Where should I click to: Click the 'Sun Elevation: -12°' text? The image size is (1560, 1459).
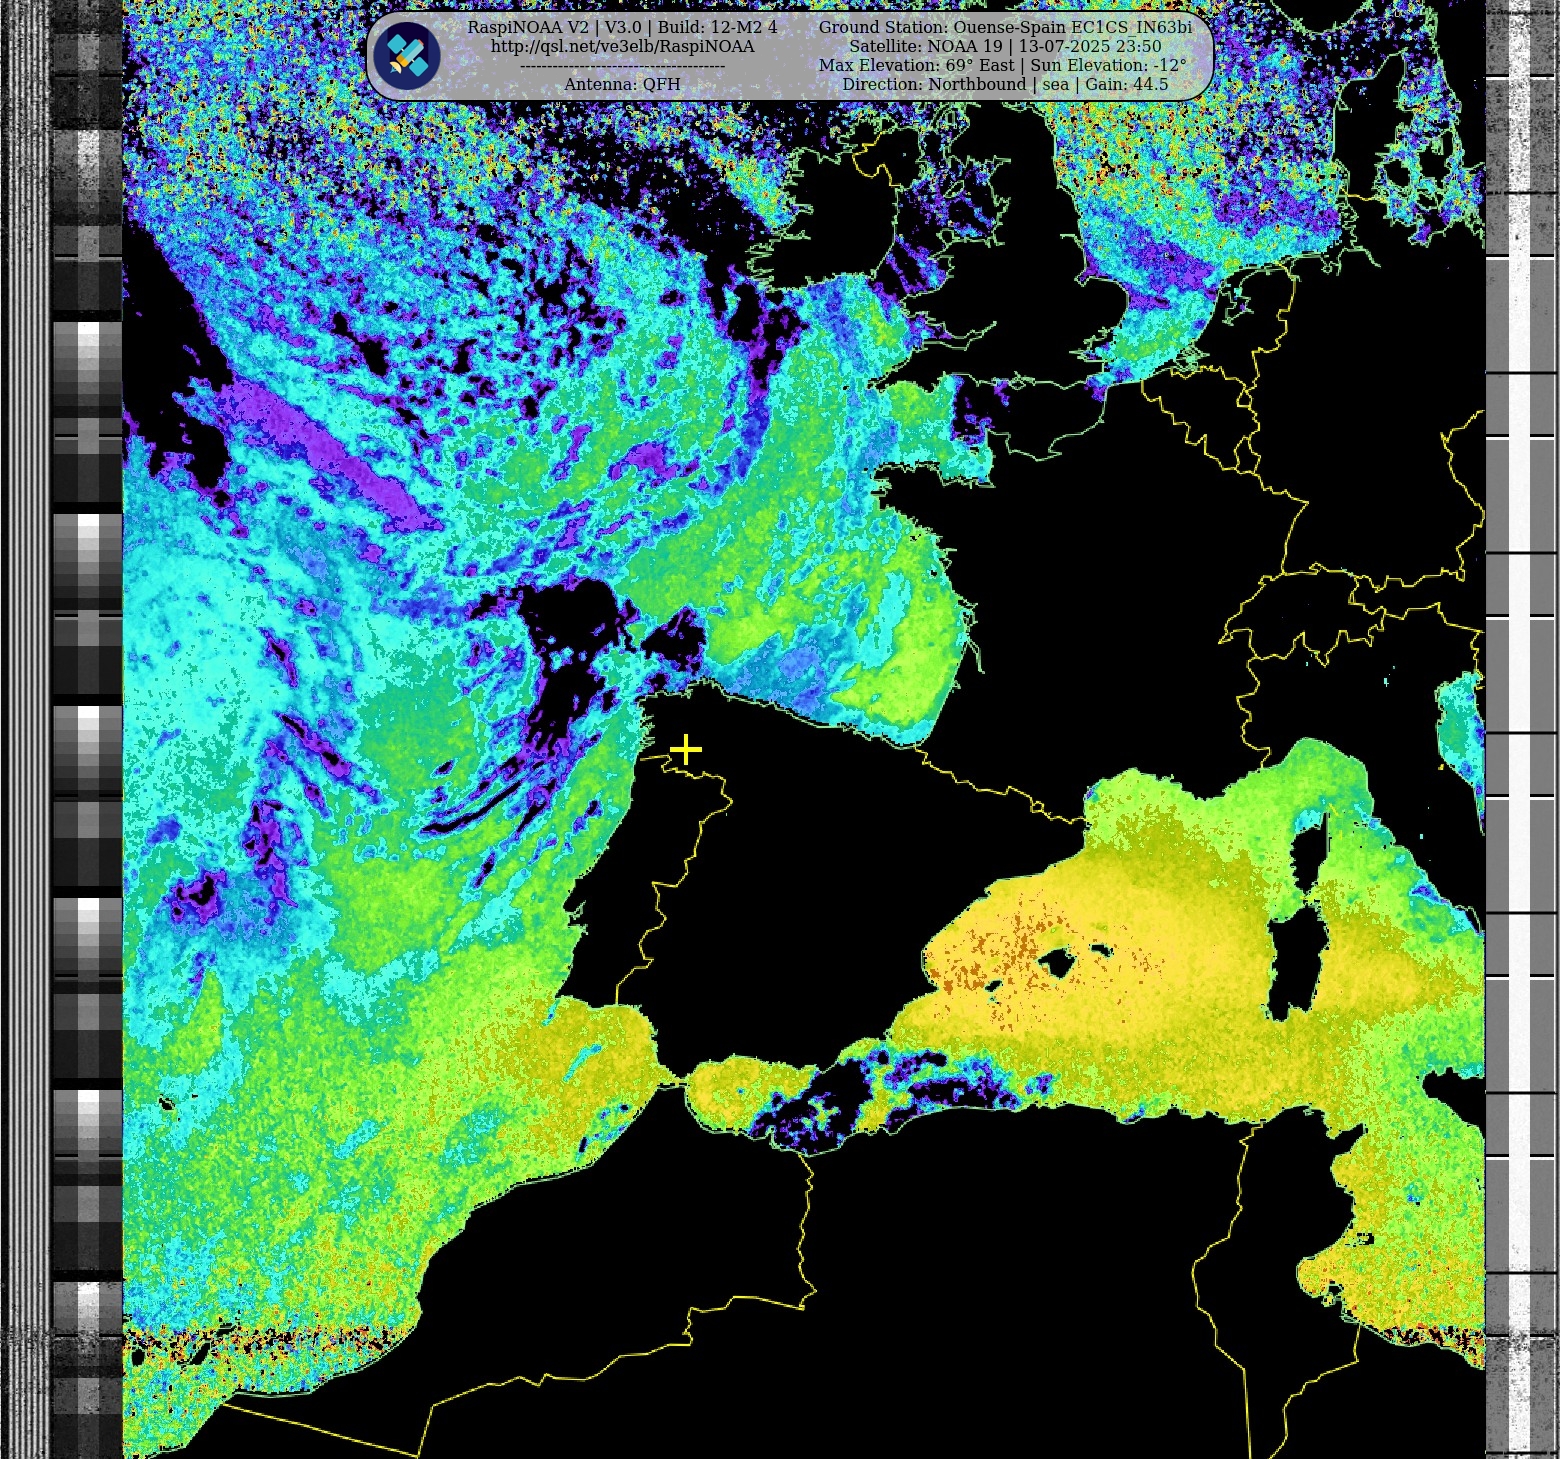tap(1109, 65)
